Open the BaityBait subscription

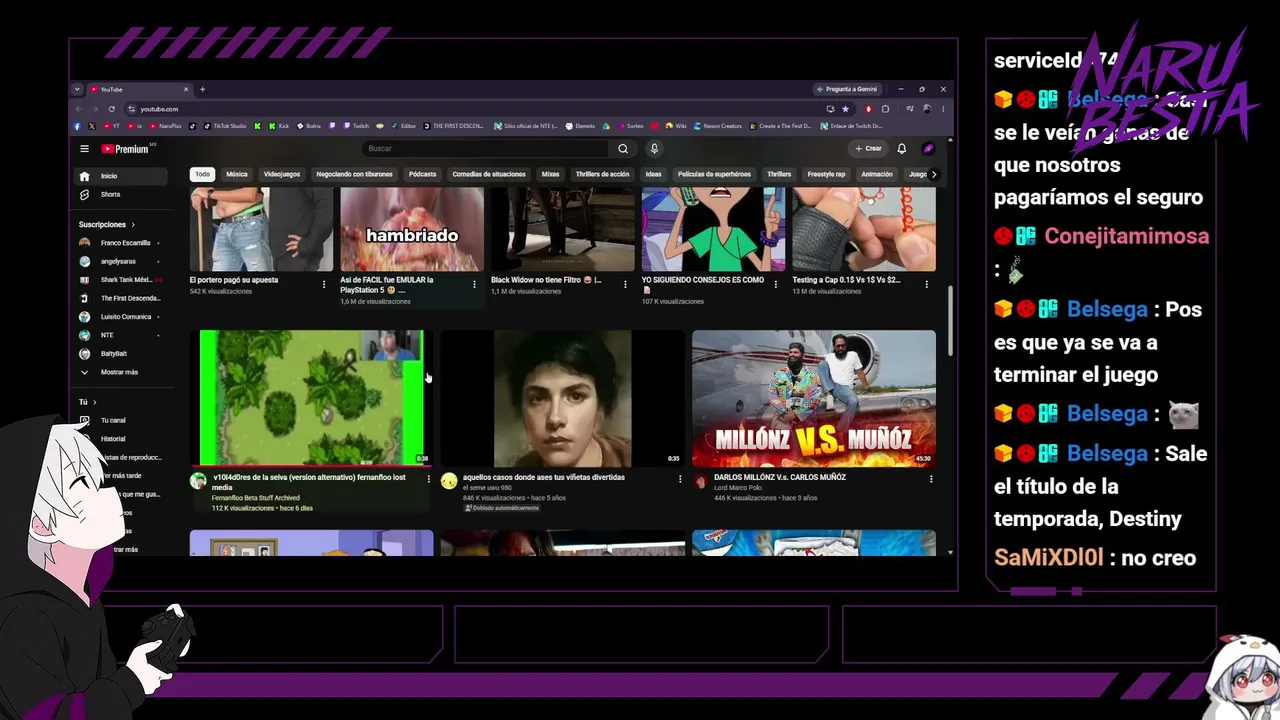pos(121,354)
